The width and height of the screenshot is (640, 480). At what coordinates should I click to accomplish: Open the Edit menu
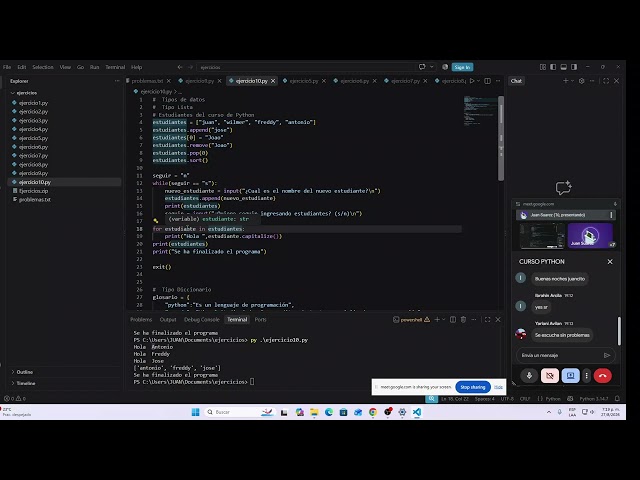coord(22,67)
